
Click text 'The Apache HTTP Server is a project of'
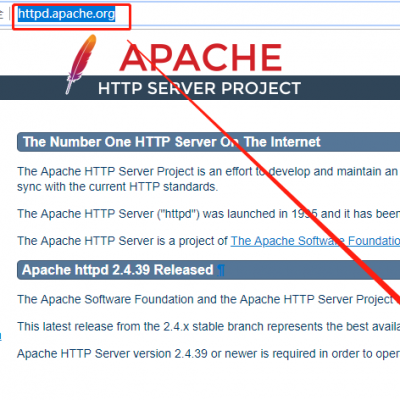point(123,241)
